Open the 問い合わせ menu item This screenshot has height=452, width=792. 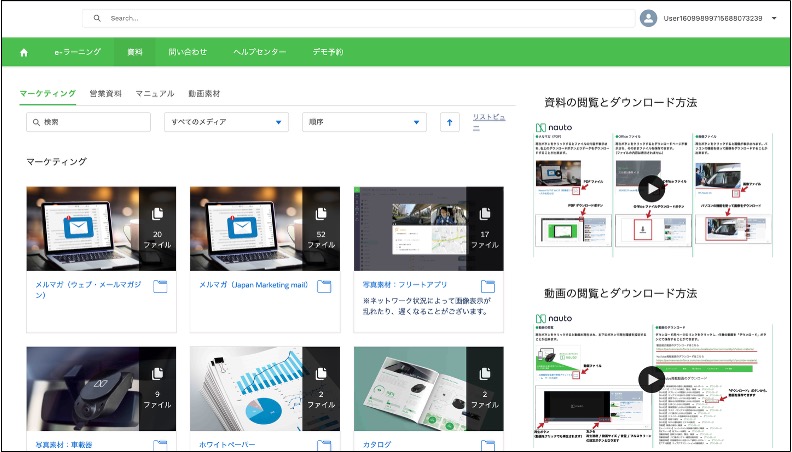(187, 52)
